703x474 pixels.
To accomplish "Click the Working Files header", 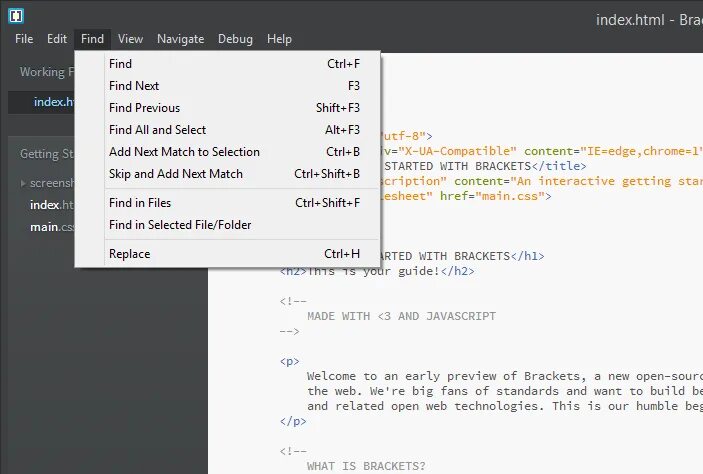I will coord(47,72).
